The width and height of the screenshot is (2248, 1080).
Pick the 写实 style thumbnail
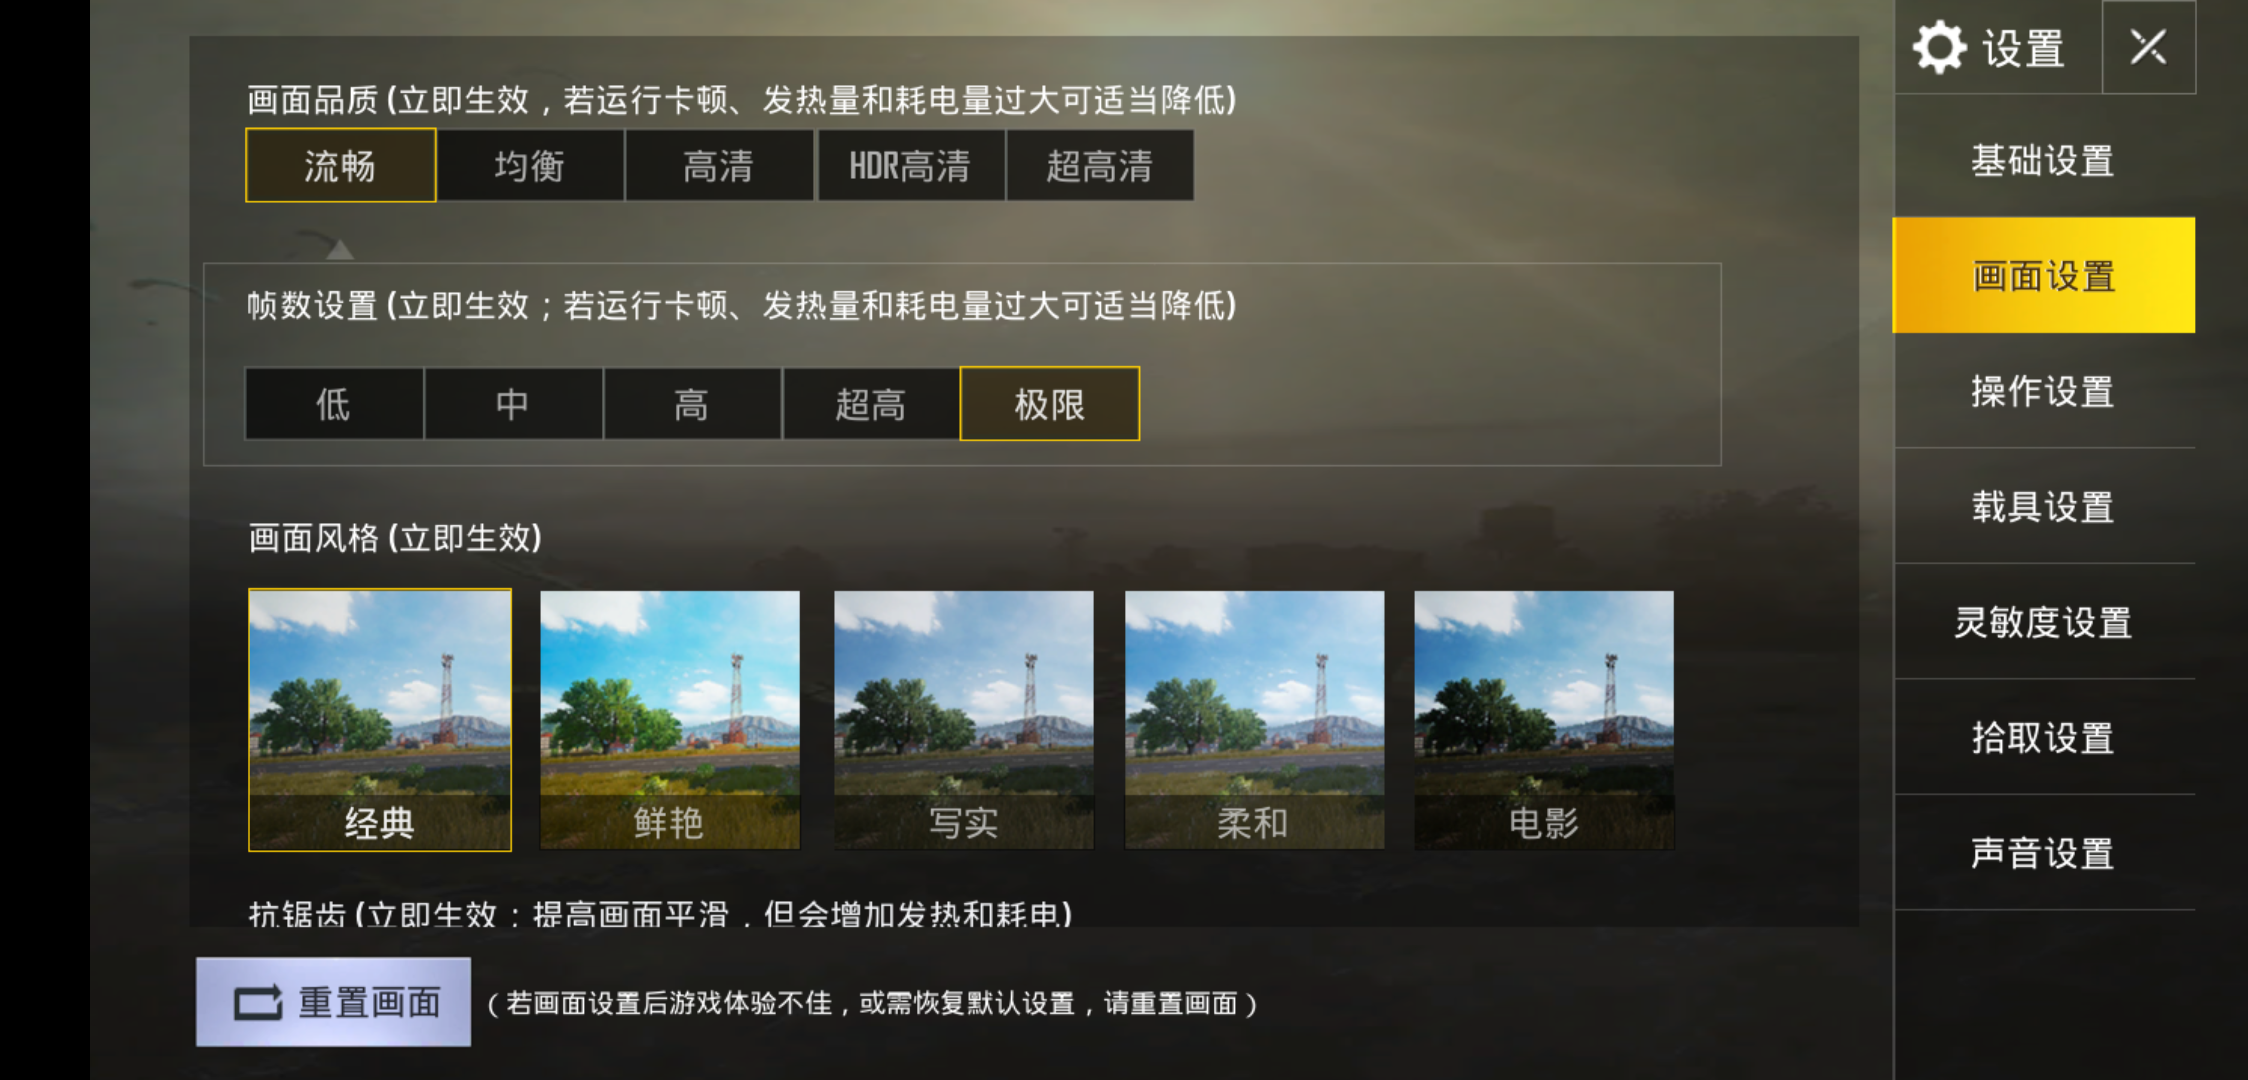964,720
